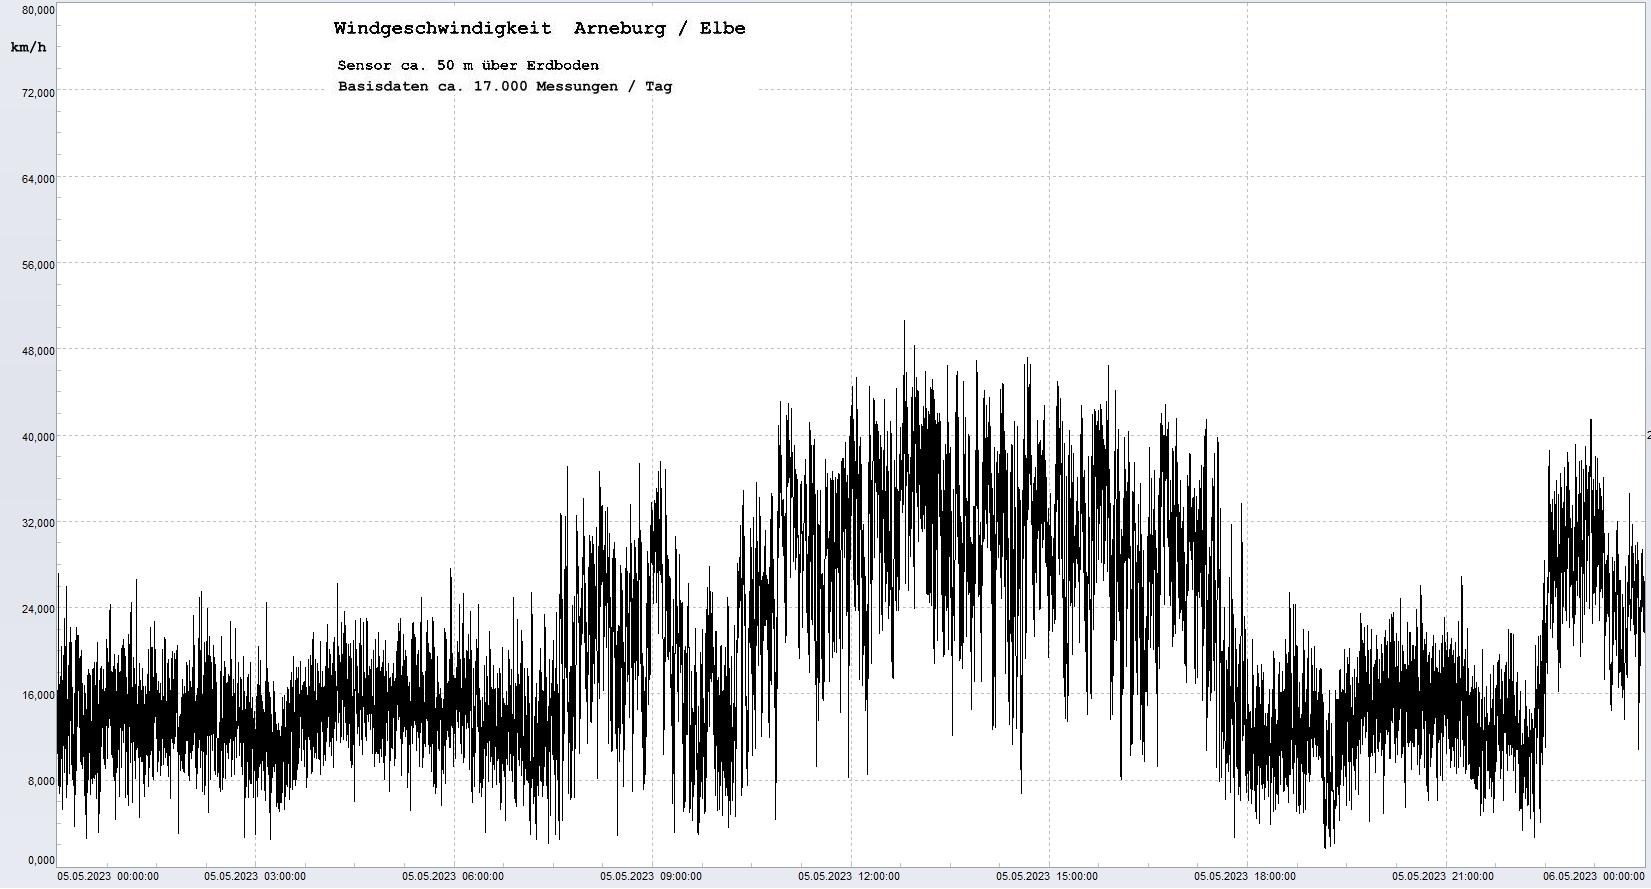Select the 80,000 y-axis label
Image resolution: width=1651 pixels, height=889 pixels.
point(38,10)
